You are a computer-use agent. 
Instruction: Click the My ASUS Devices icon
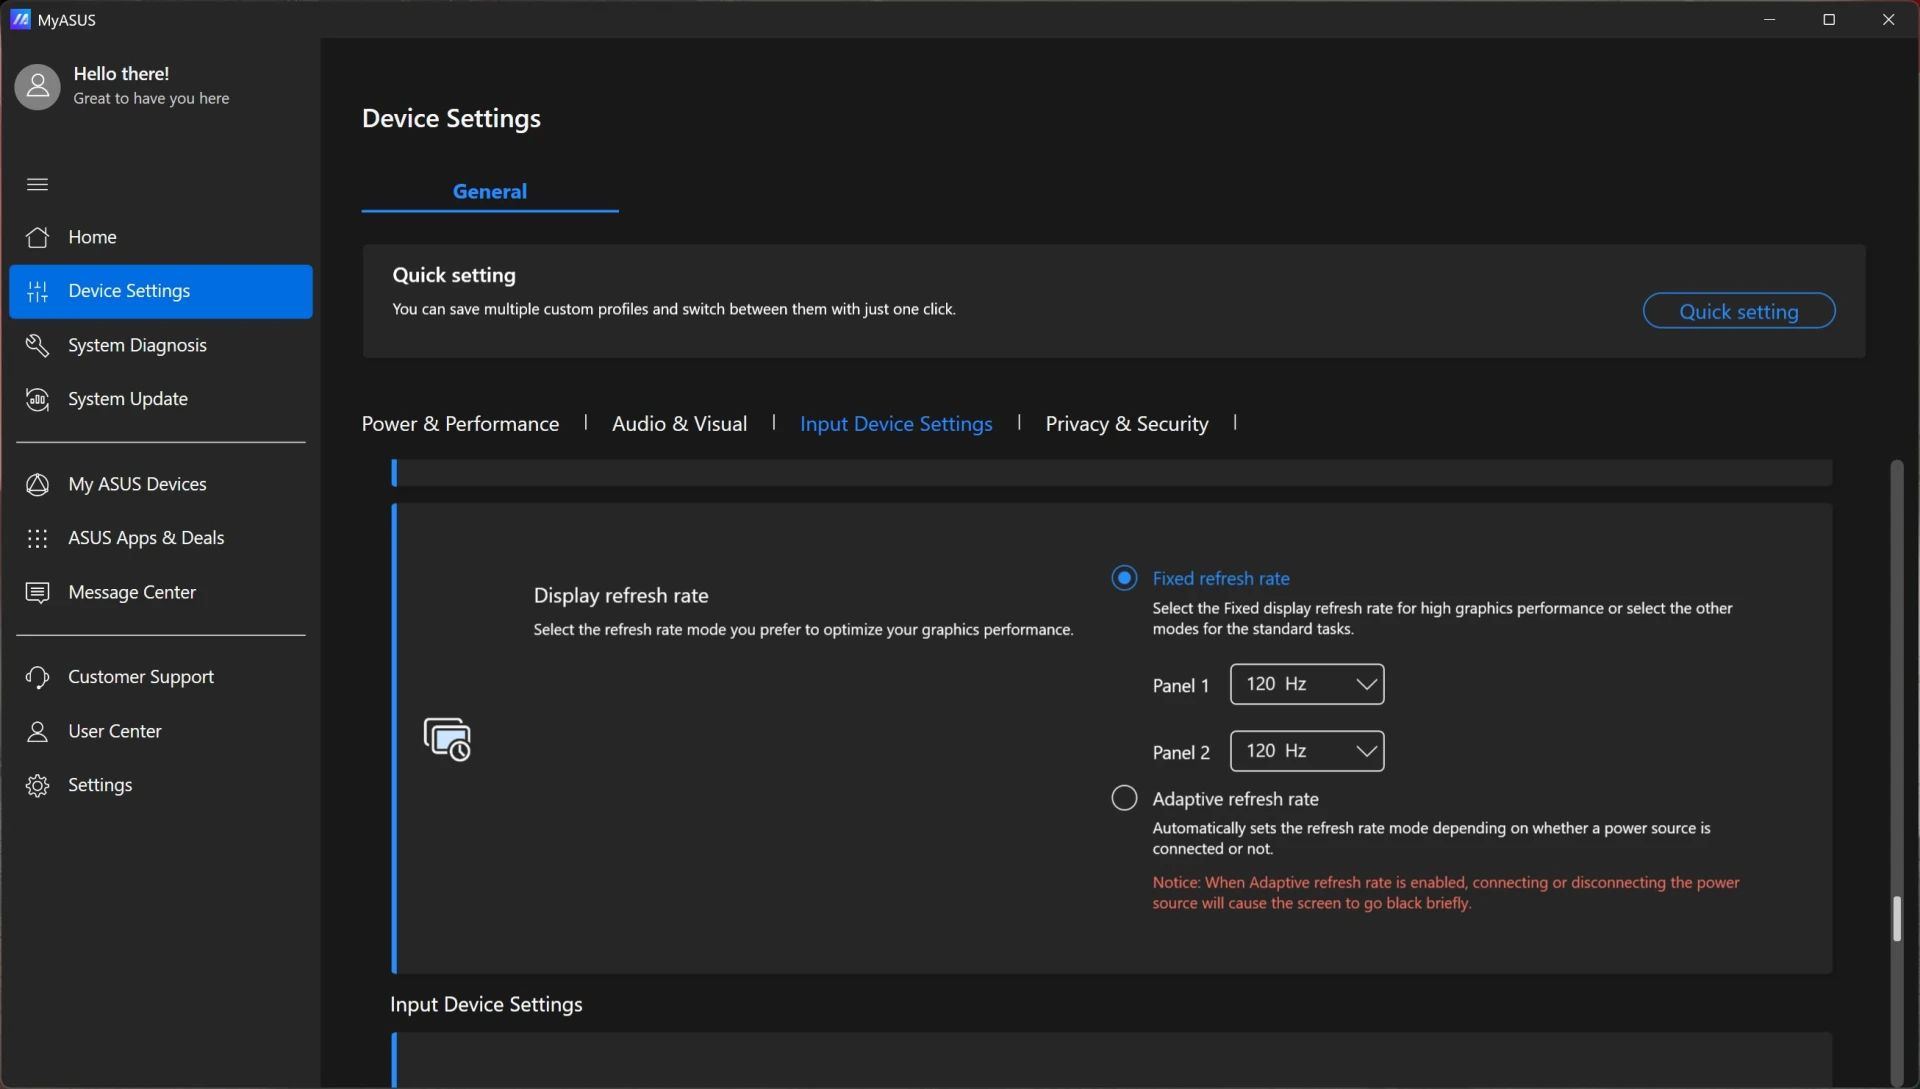coord(37,484)
